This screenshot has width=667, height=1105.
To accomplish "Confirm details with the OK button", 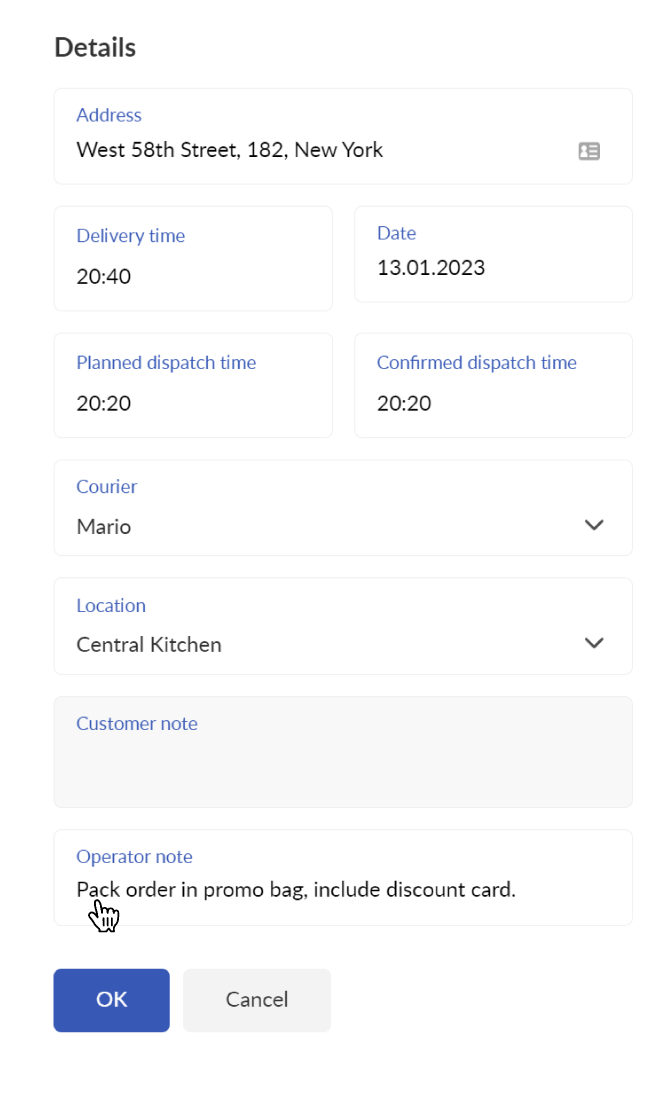I will click(x=111, y=1000).
